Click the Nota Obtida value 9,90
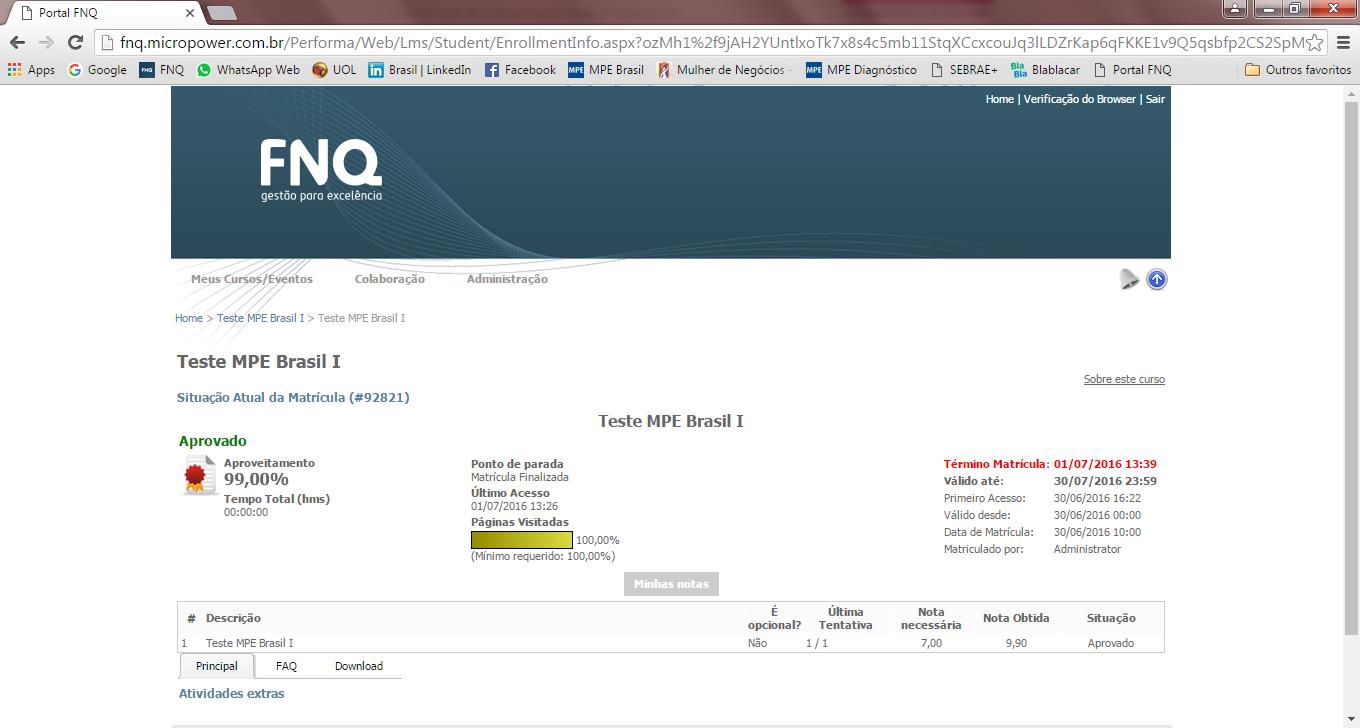The image size is (1360, 728). [1016, 643]
